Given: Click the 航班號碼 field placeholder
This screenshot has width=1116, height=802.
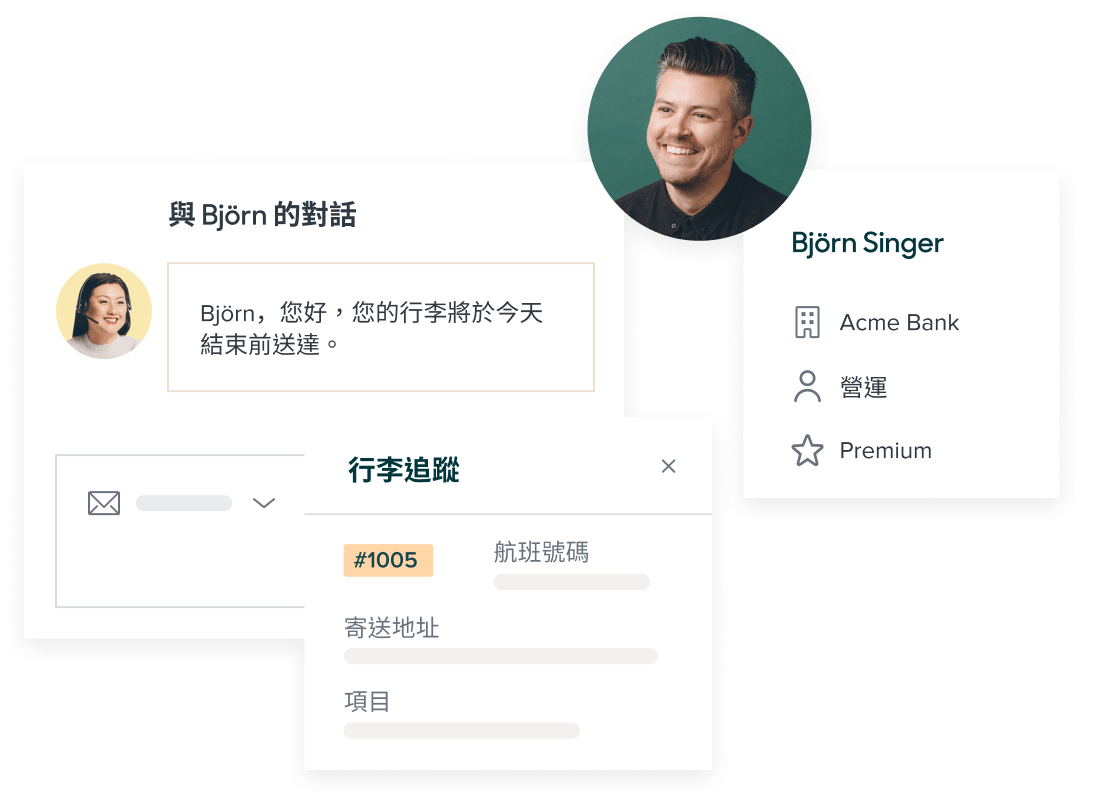Looking at the screenshot, I should 572,581.
